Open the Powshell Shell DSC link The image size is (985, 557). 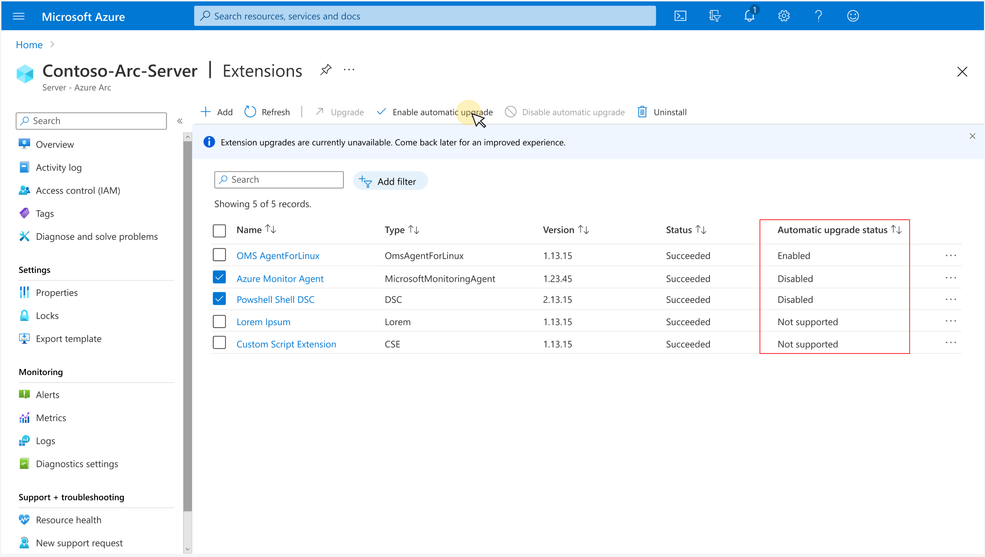pyautogui.click(x=275, y=300)
